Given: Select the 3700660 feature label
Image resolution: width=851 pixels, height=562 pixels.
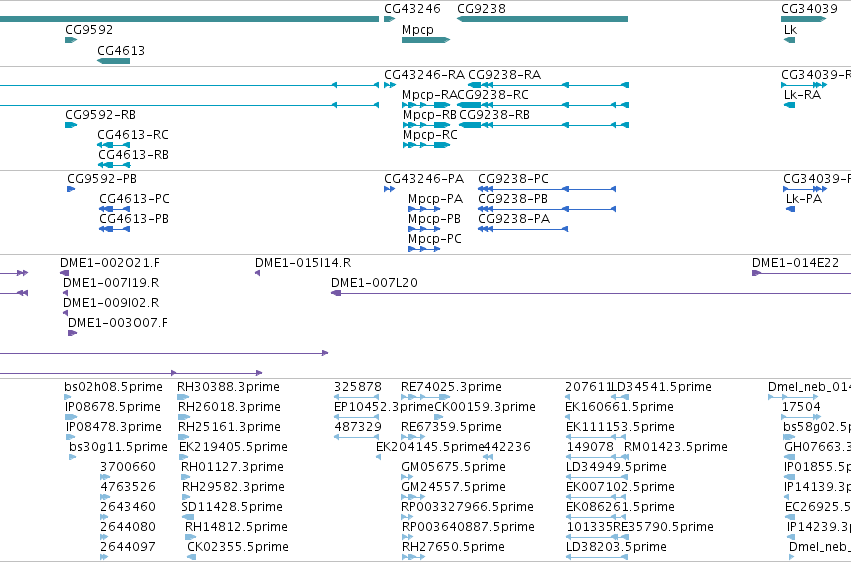Looking at the screenshot, I should pos(128,468).
